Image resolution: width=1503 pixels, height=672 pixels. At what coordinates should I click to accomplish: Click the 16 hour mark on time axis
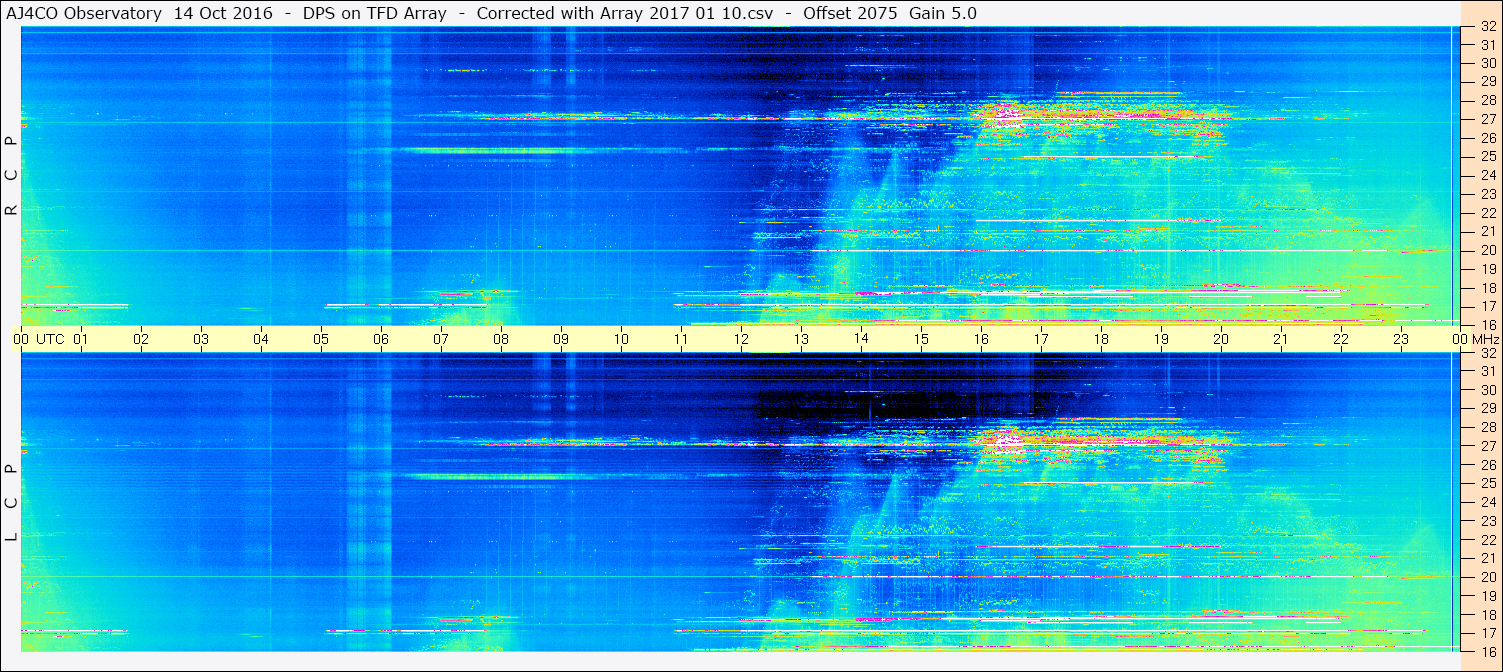981,339
